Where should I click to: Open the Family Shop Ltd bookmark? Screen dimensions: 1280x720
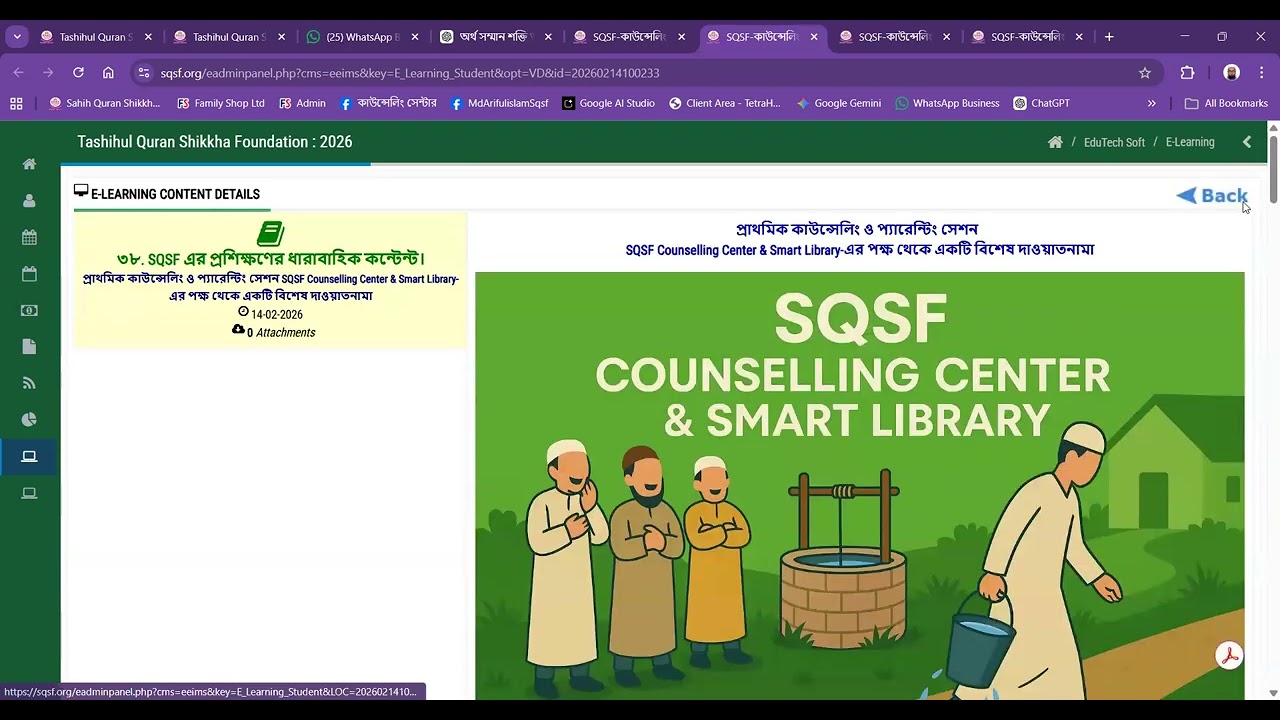click(220, 103)
